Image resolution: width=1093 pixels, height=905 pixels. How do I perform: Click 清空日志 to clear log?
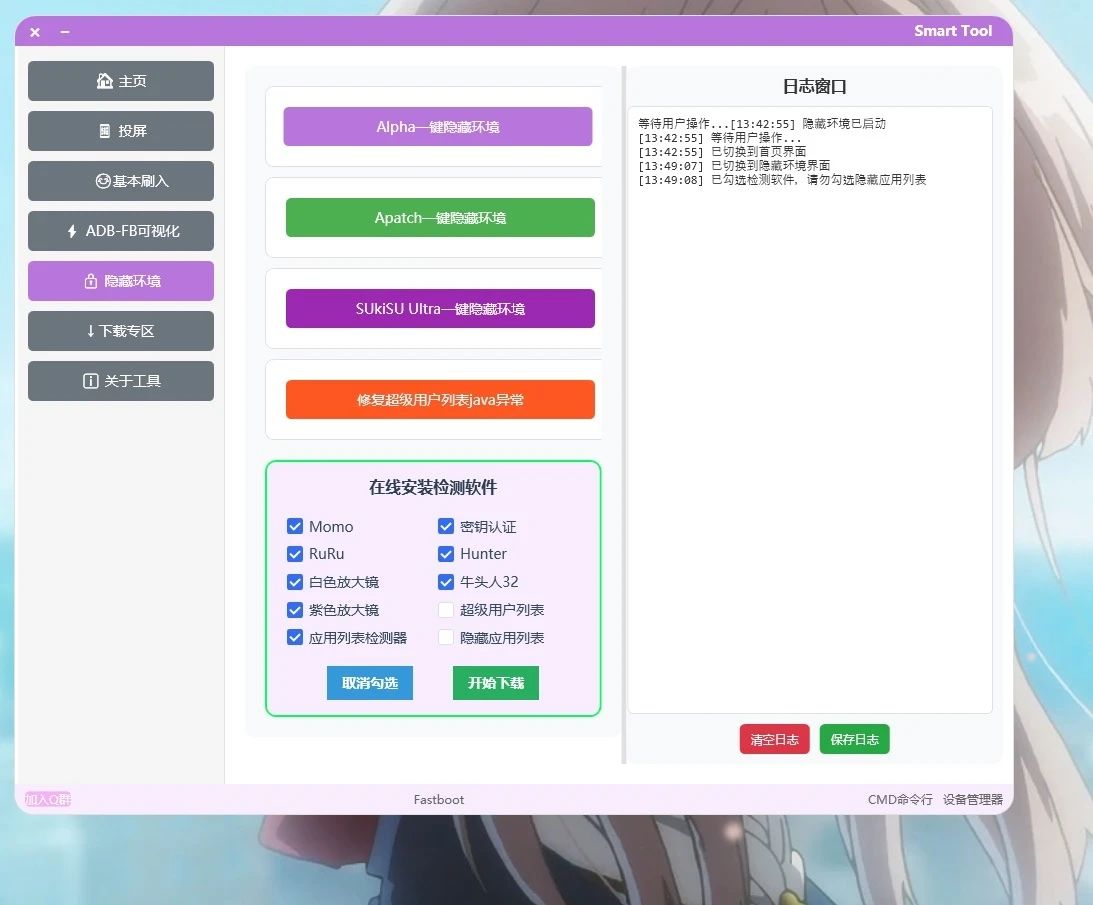774,739
